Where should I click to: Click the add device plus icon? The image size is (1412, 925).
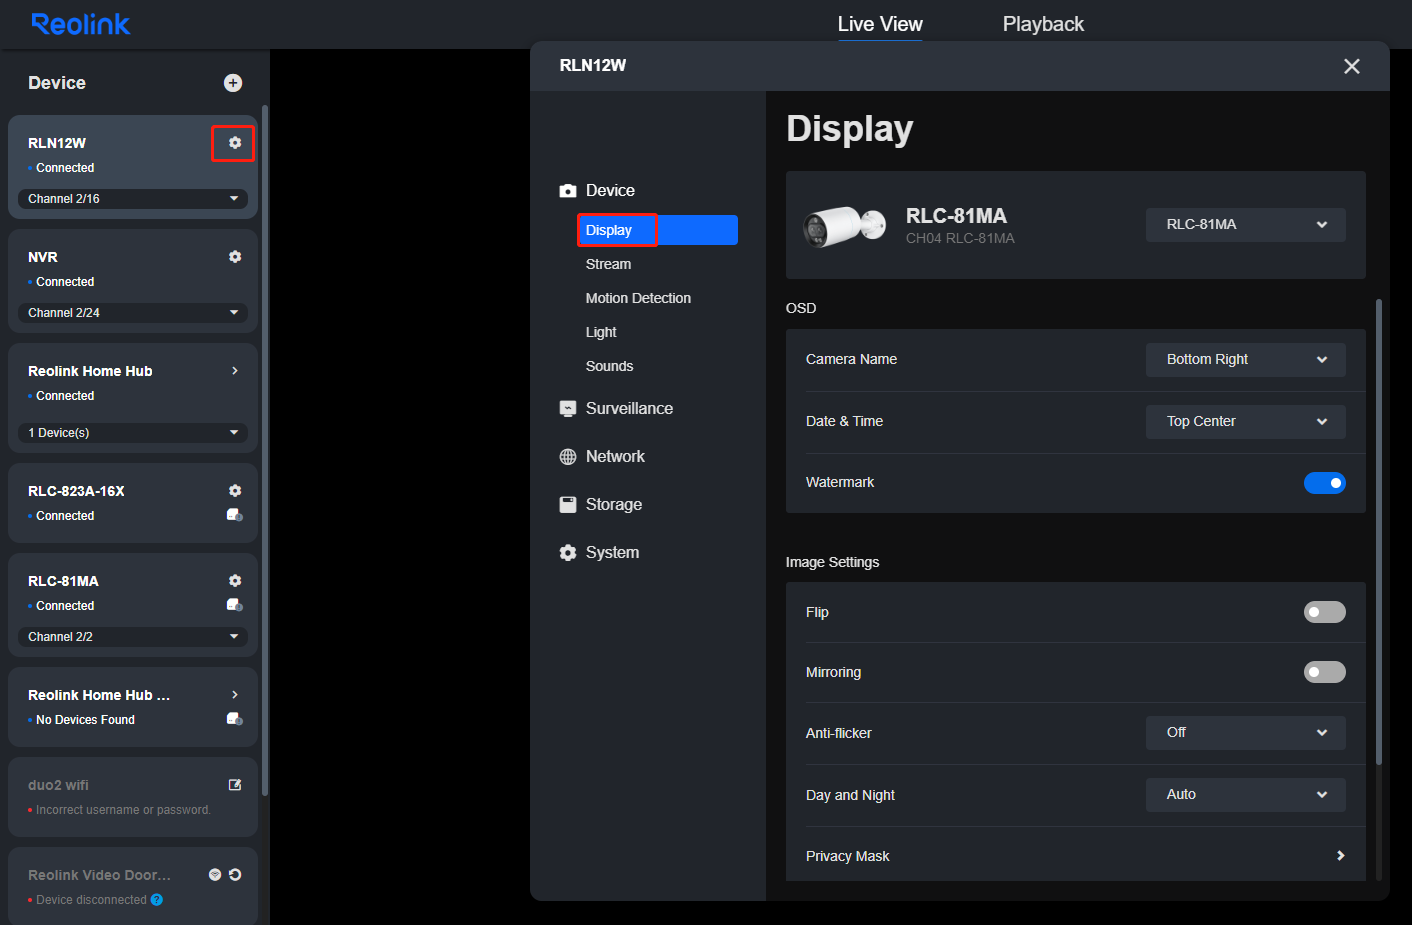[233, 83]
